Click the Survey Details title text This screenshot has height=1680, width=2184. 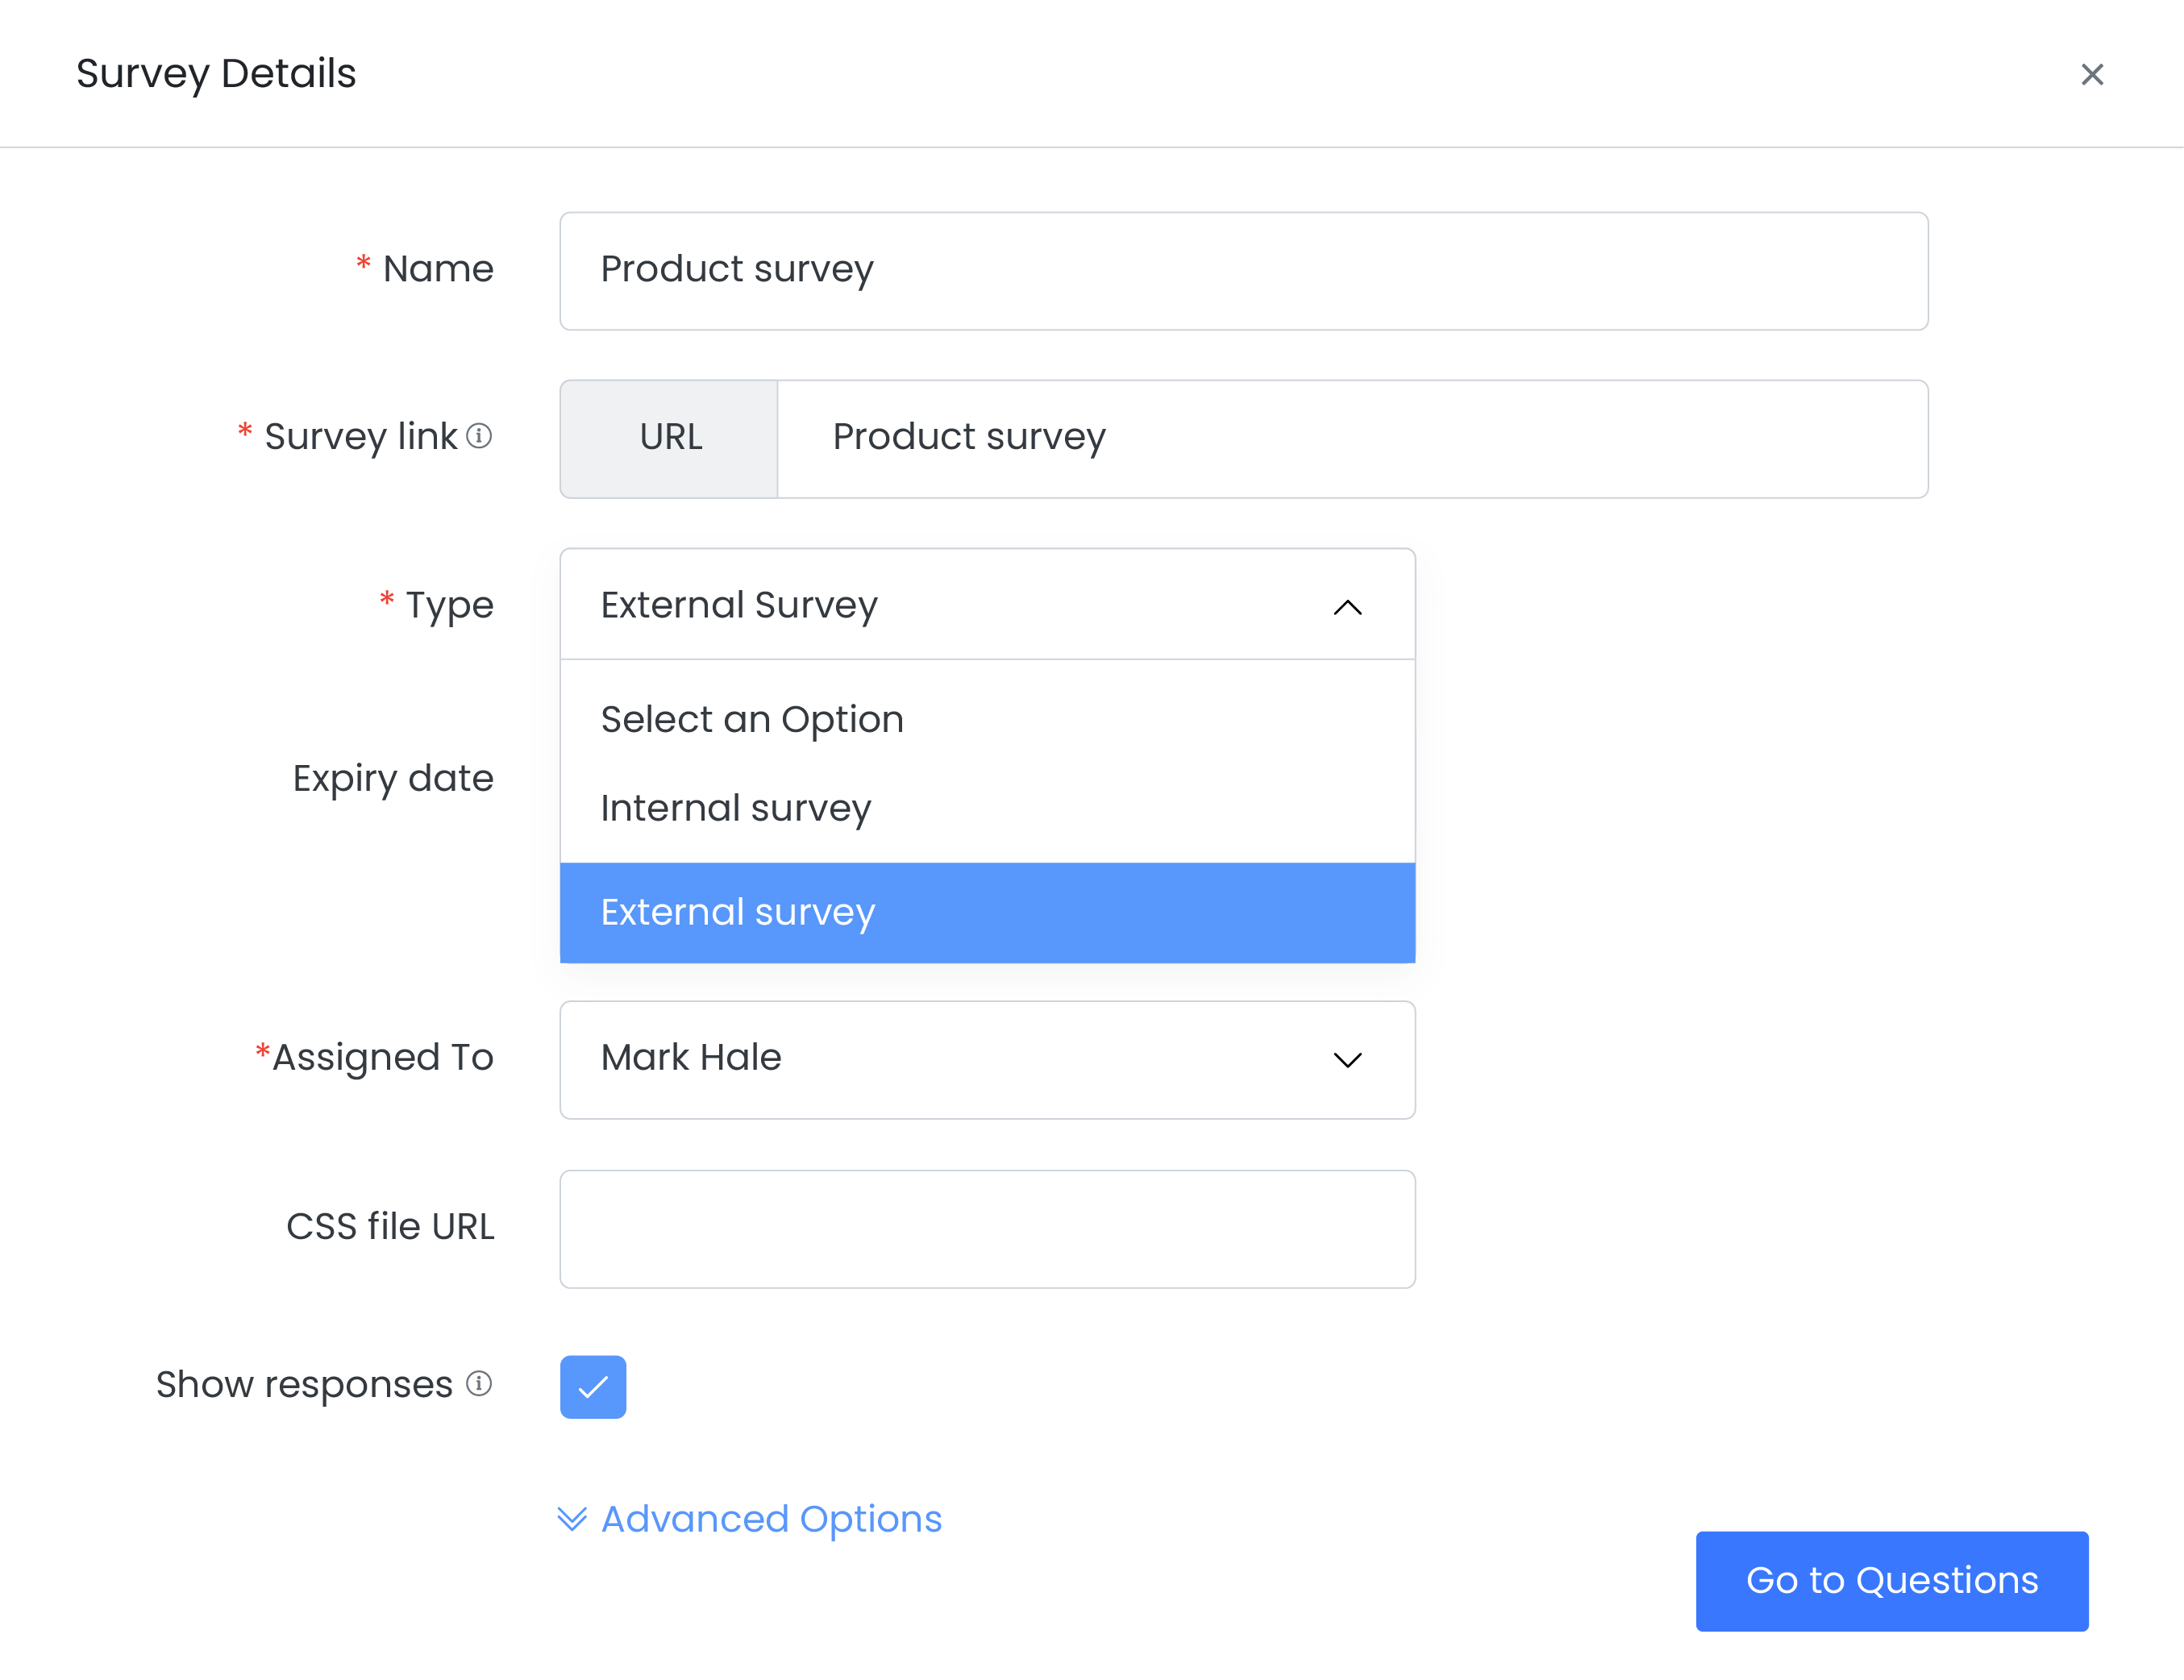tap(216, 74)
